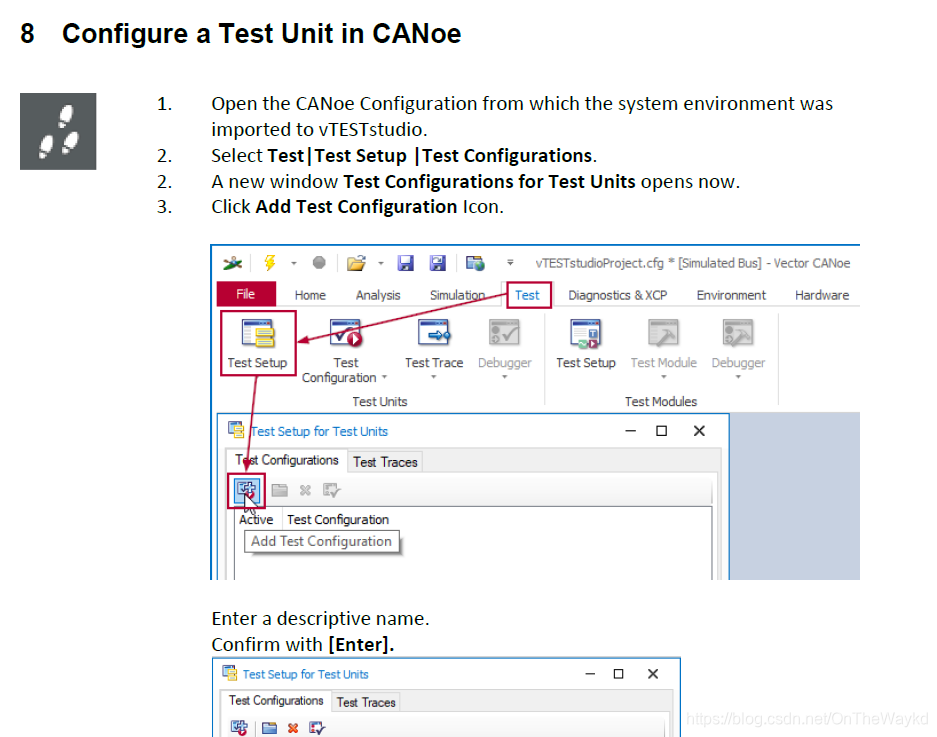Switch to the Home ribbon tab
This screenshot has width=937, height=737.
310,295
